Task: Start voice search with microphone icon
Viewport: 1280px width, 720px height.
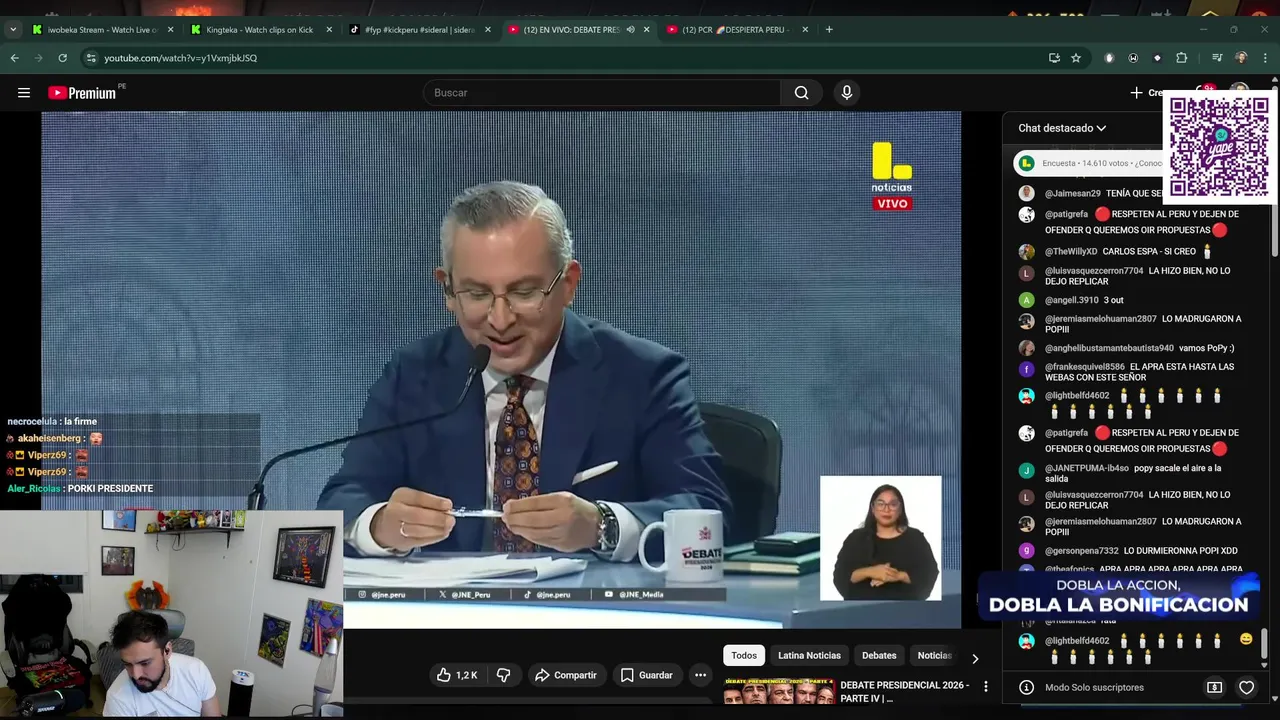Action: coord(847,93)
